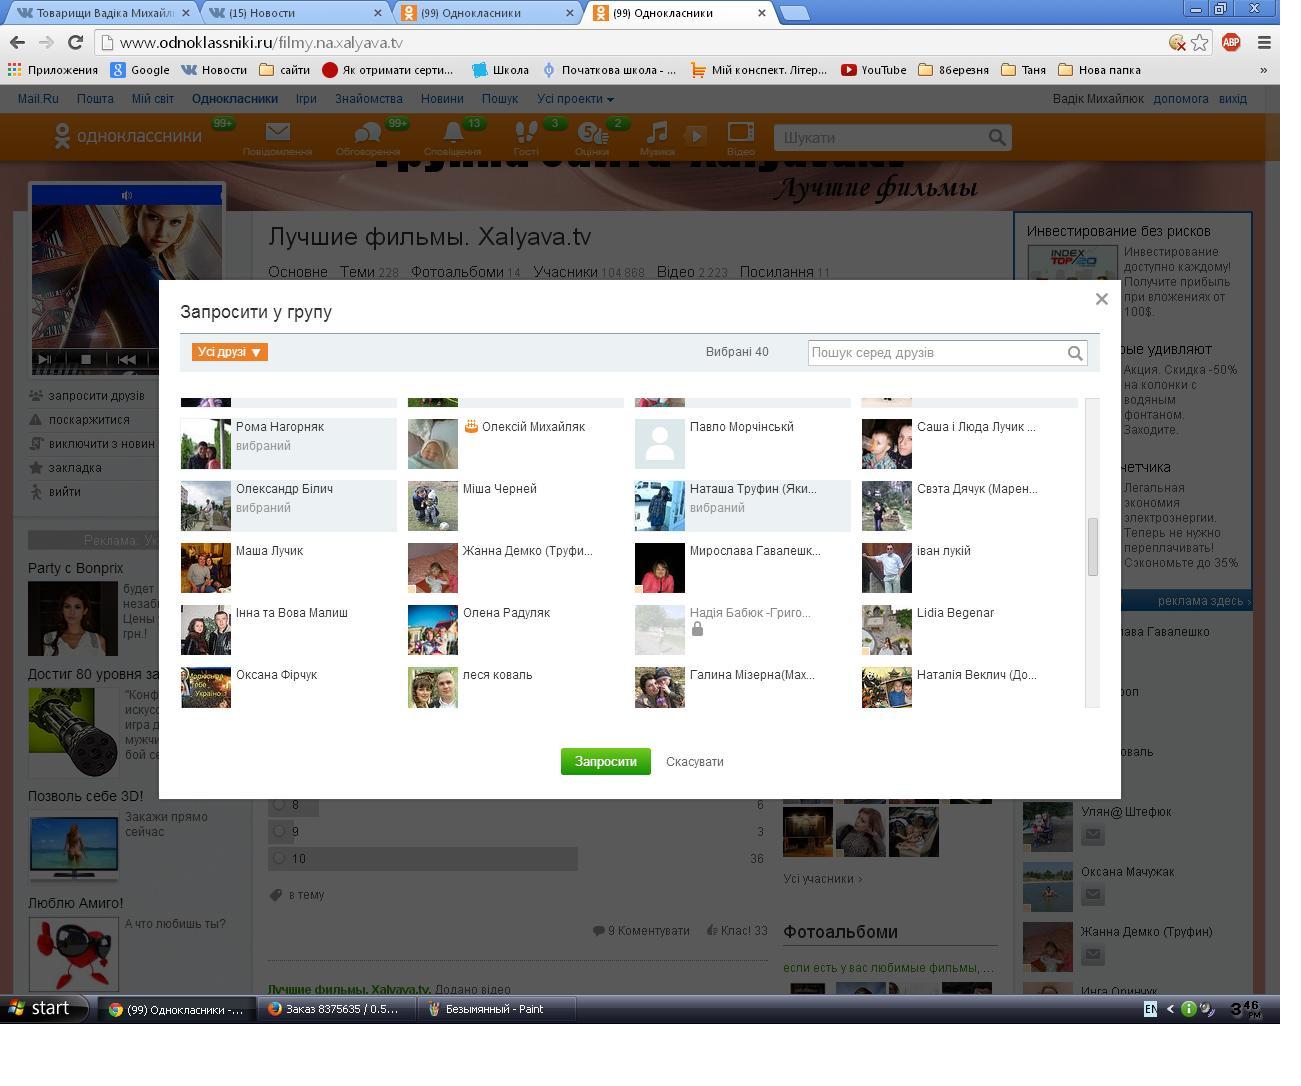Click the magnifier in the friends search box
The width and height of the screenshot is (1301, 1086).
(x=1075, y=353)
